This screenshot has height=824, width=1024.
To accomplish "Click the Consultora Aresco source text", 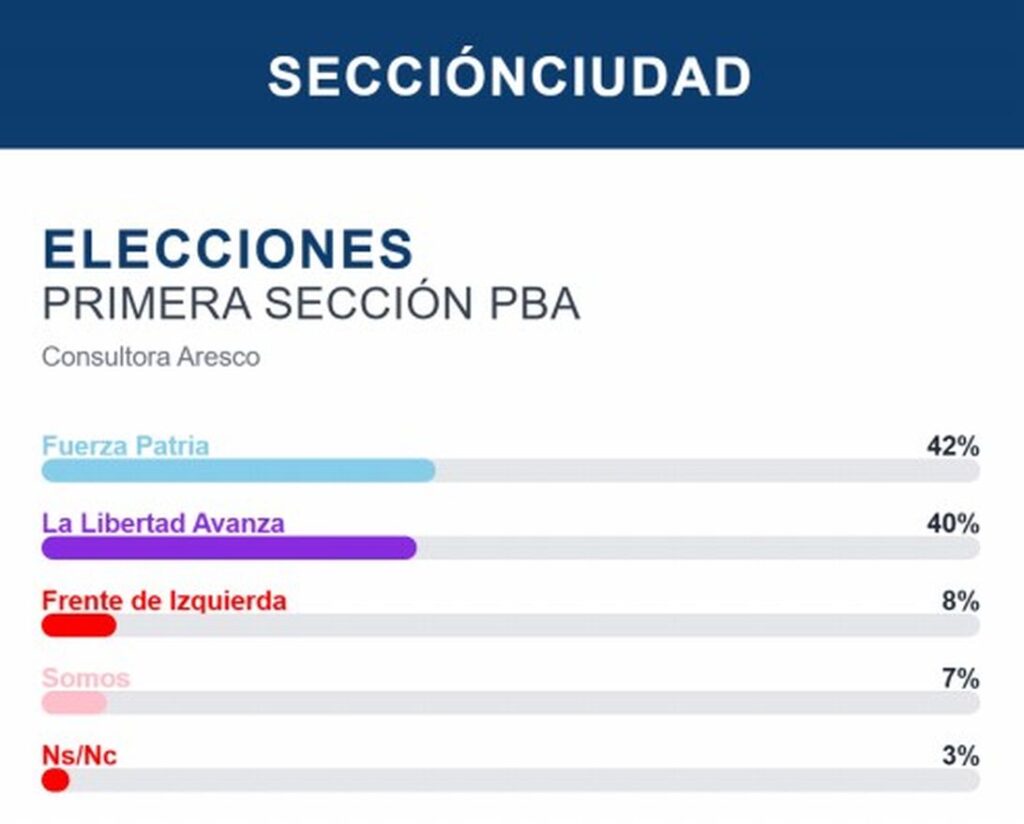I will point(151,357).
